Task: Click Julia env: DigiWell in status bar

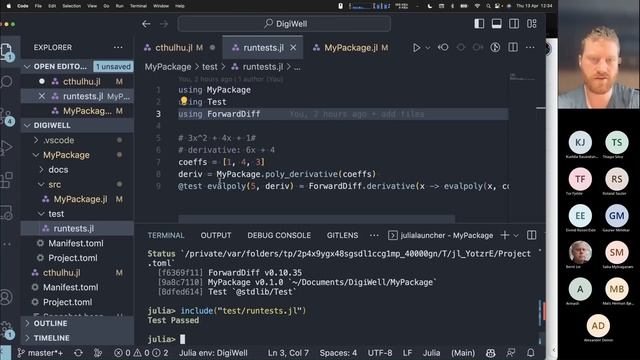Action: tap(213, 353)
